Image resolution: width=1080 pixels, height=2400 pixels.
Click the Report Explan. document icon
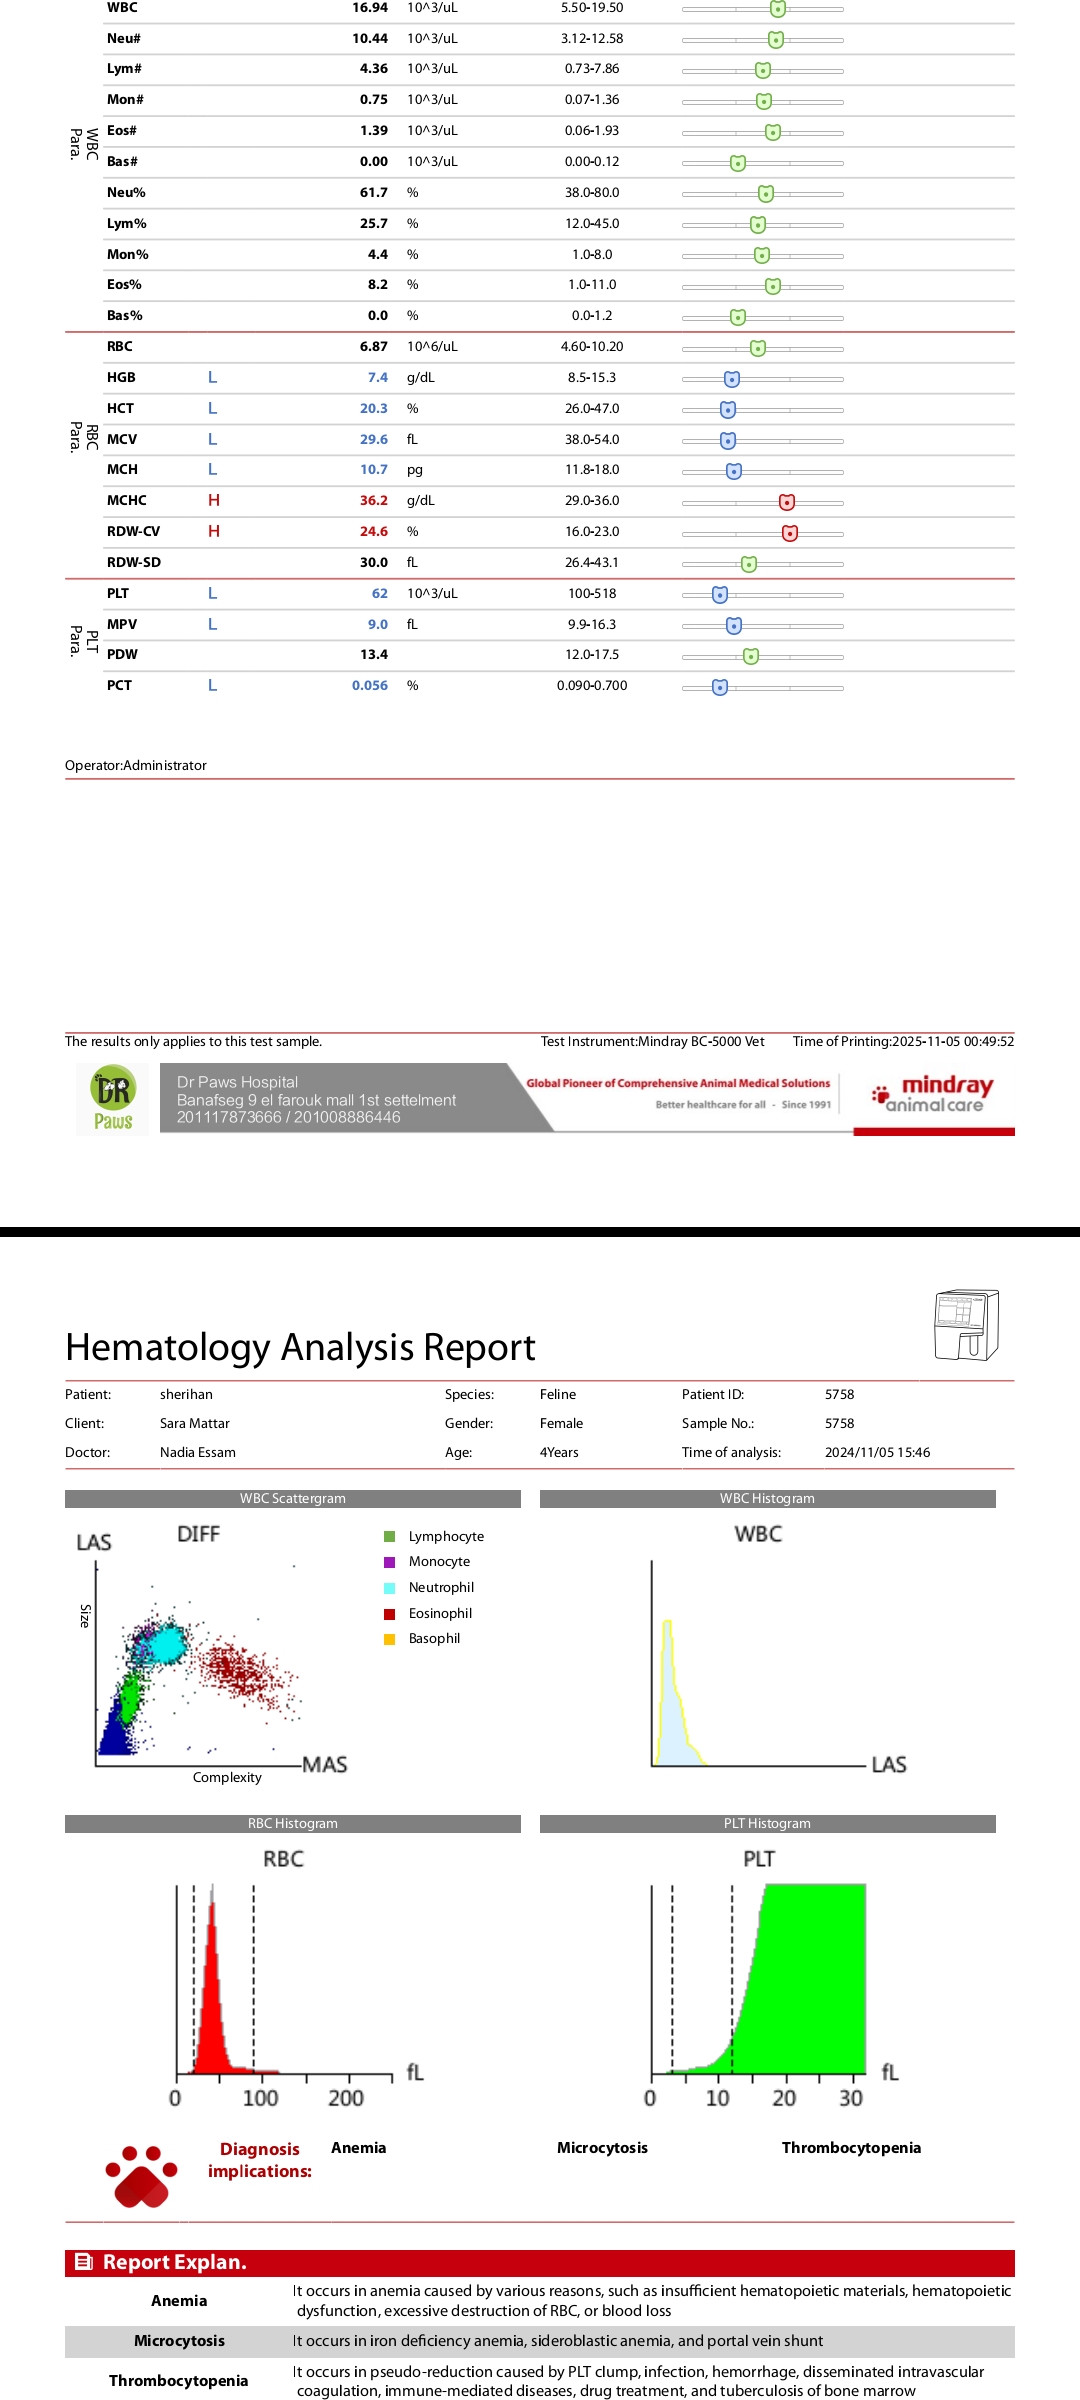pyautogui.click(x=84, y=2262)
